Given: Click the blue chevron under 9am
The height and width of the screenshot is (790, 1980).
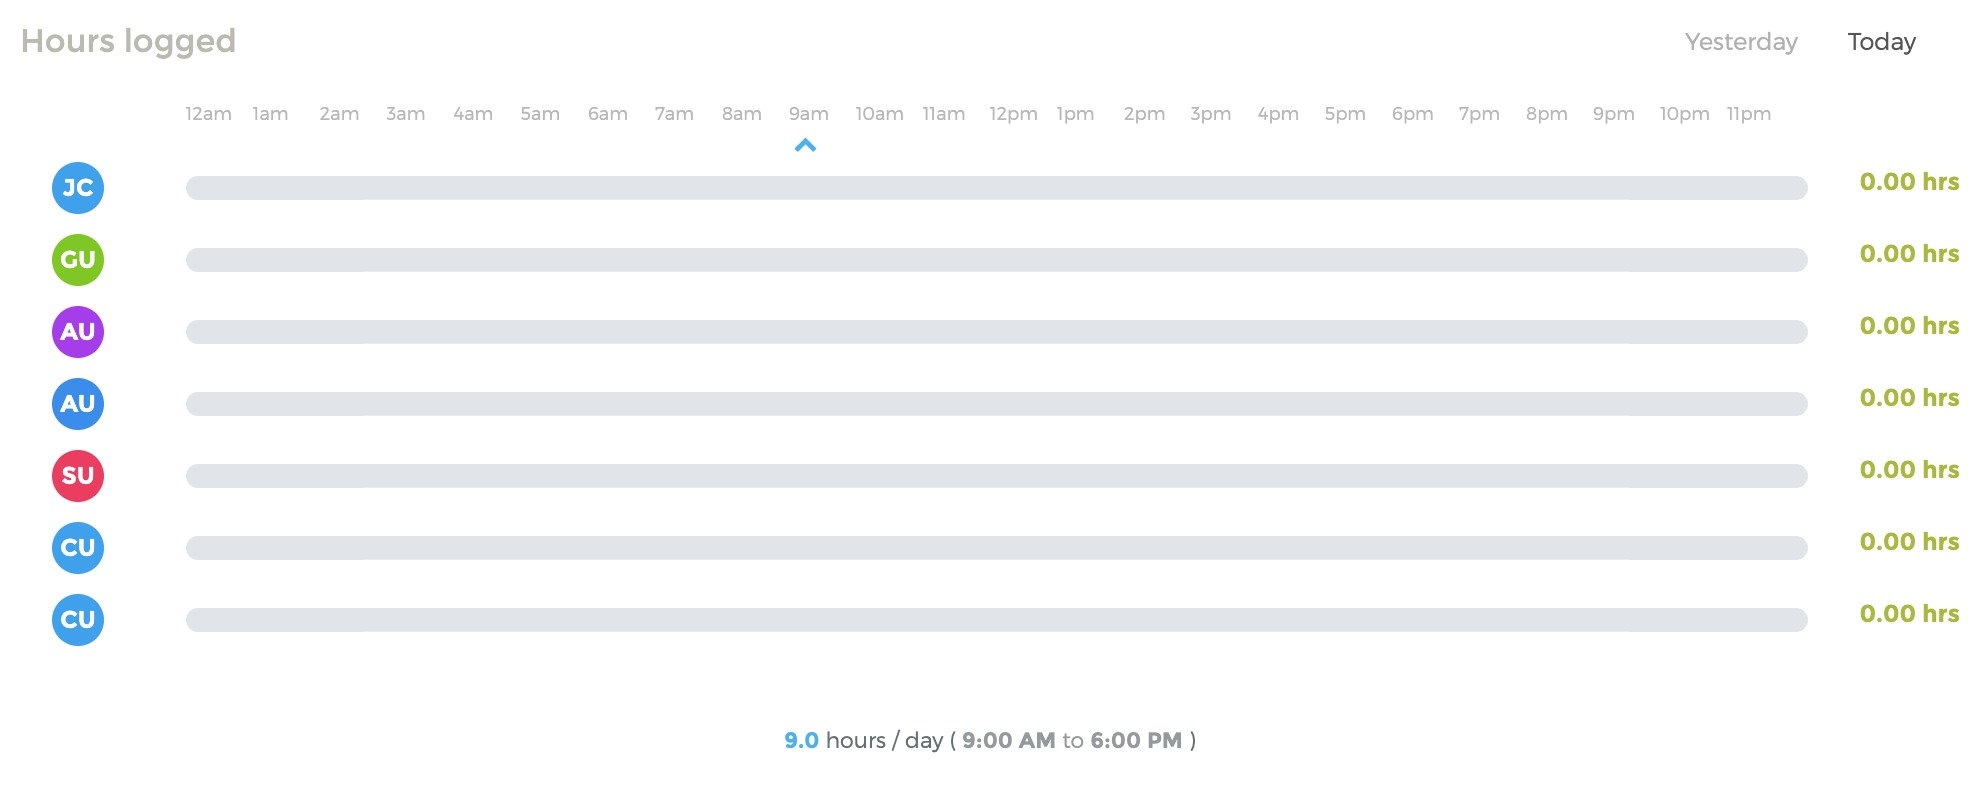Looking at the screenshot, I should tap(805, 146).
